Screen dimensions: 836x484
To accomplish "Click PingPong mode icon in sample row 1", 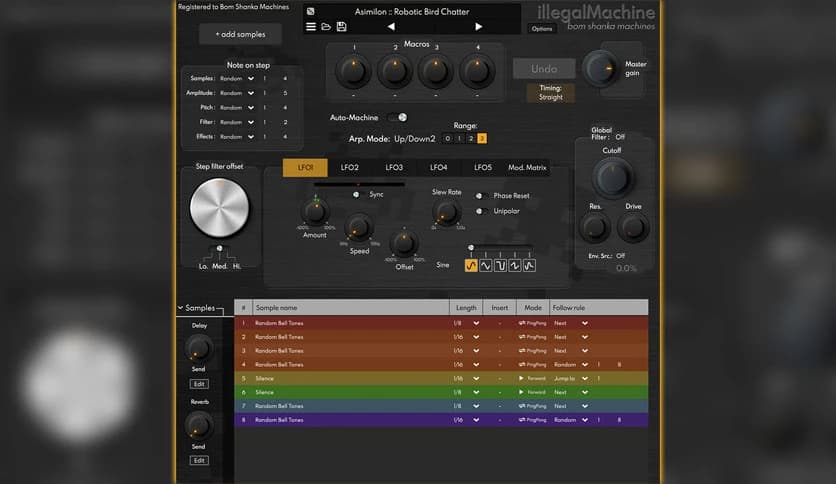I will coord(522,323).
